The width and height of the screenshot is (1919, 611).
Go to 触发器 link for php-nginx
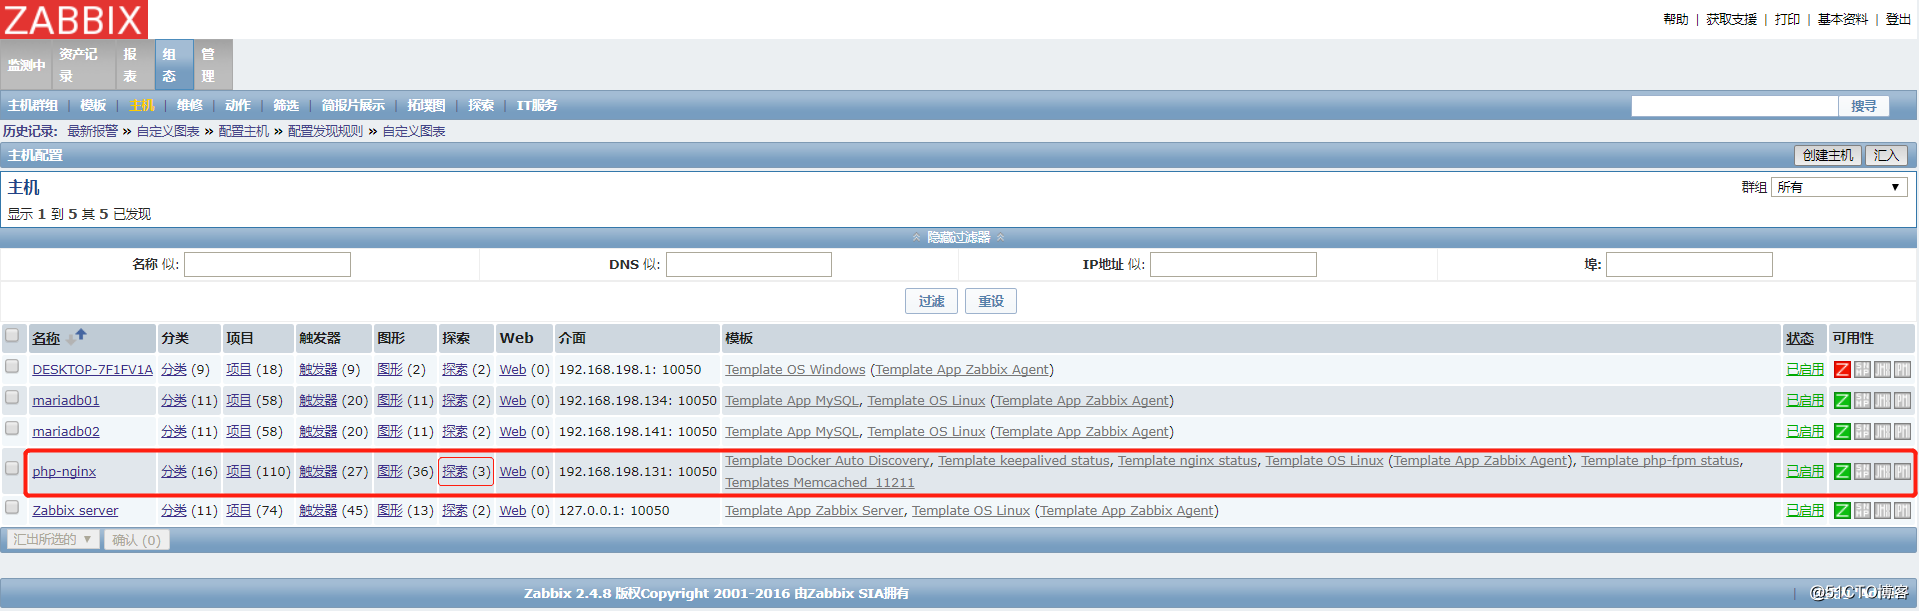tap(318, 472)
